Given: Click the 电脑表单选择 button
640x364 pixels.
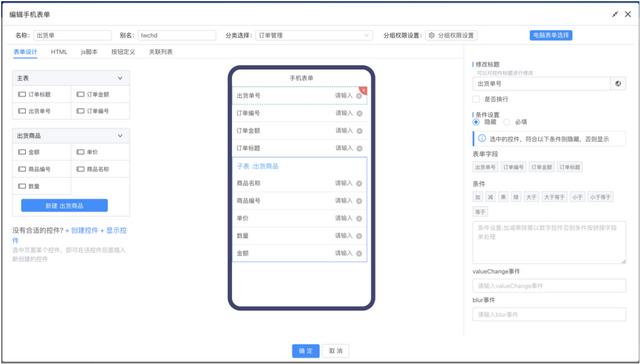Looking at the screenshot, I should click(x=551, y=36).
